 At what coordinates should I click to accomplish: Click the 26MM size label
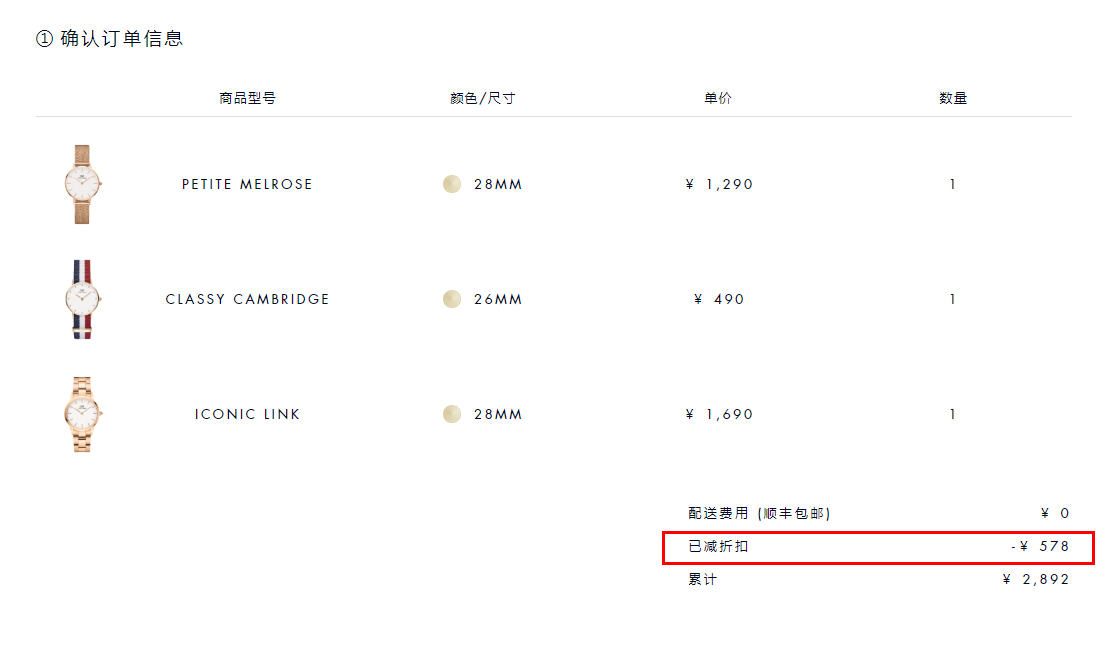(x=498, y=299)
